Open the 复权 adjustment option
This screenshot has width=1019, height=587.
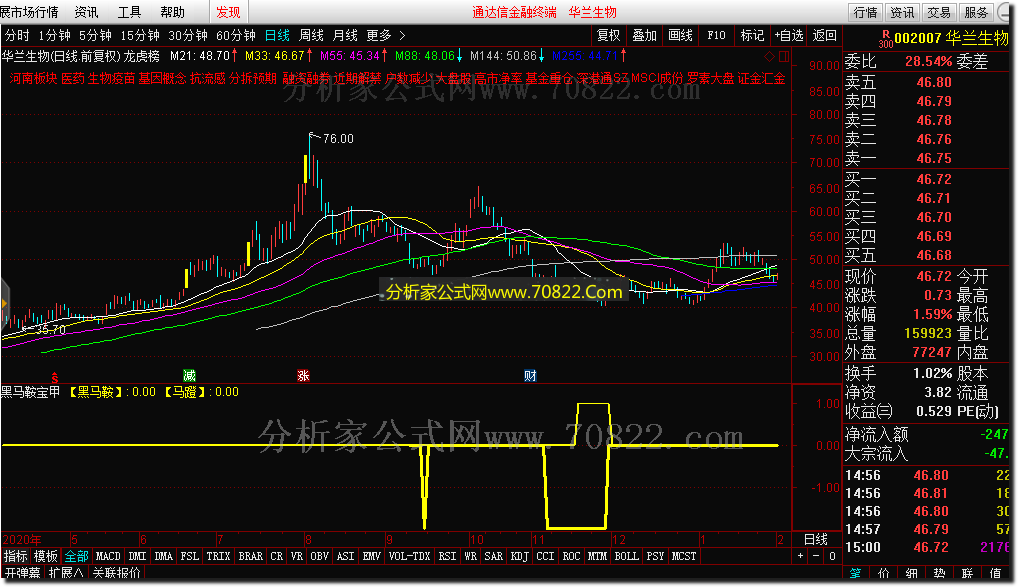coord(609,35)
